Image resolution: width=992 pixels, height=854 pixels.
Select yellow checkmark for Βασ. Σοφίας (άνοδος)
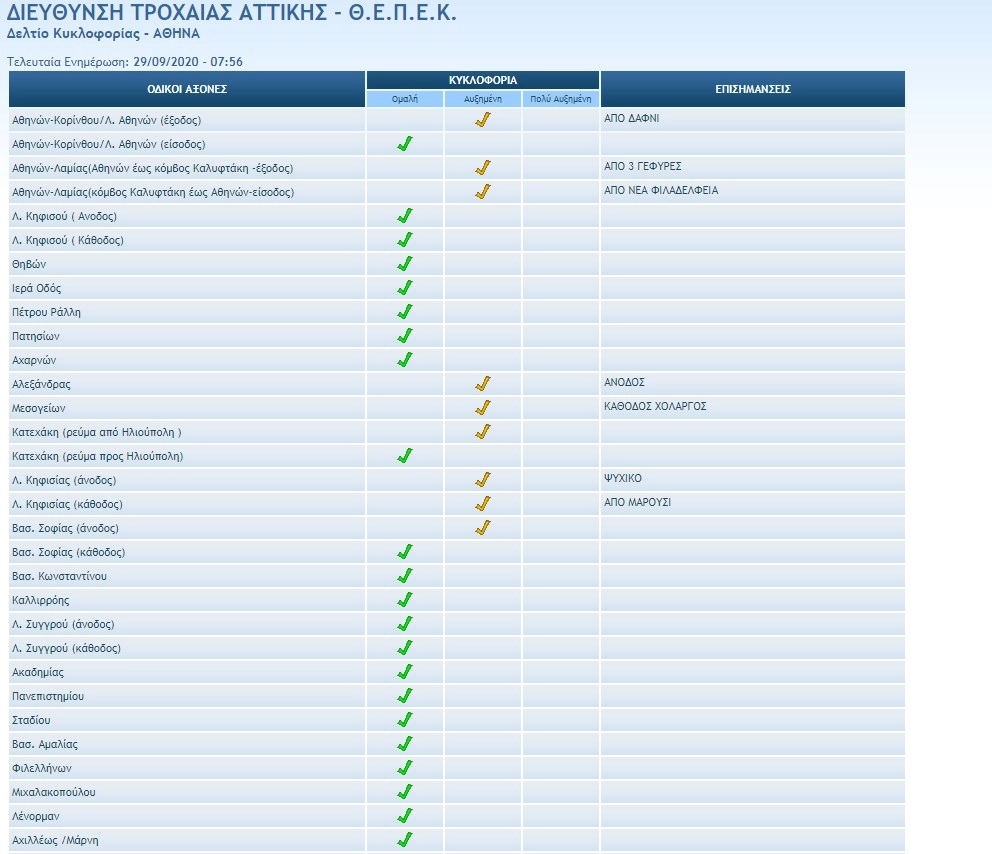tap(483, 528)
